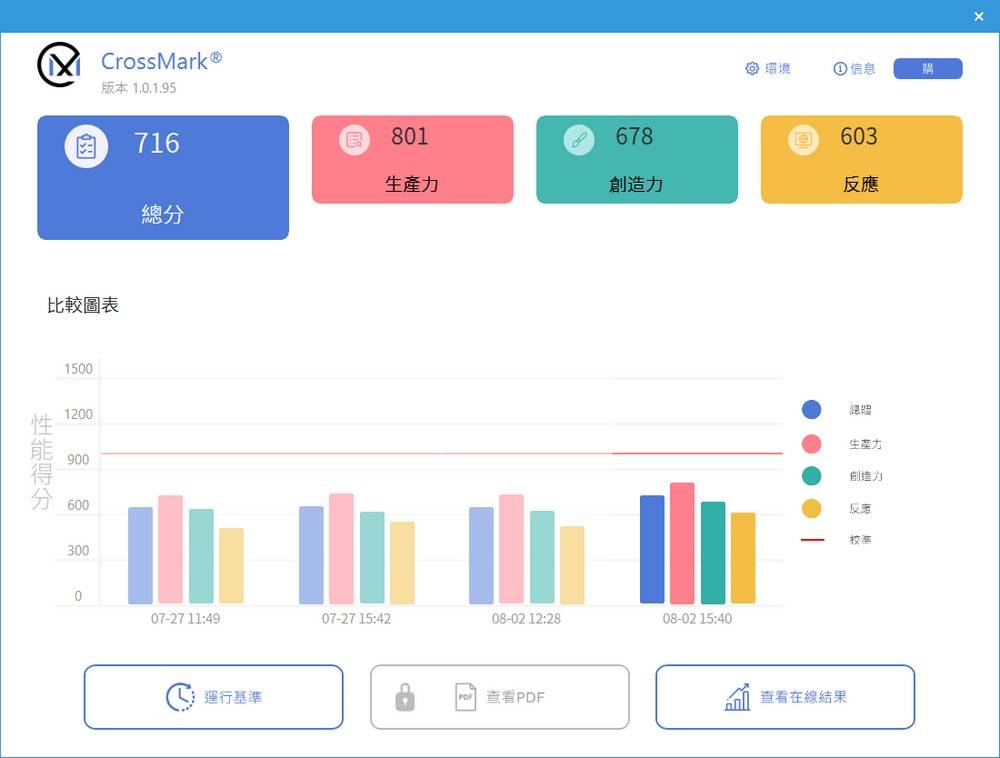Click the yellow 反應 legend dot
Image resolution: width=1000 pixels, height=758 pixels.
point(811,509)
